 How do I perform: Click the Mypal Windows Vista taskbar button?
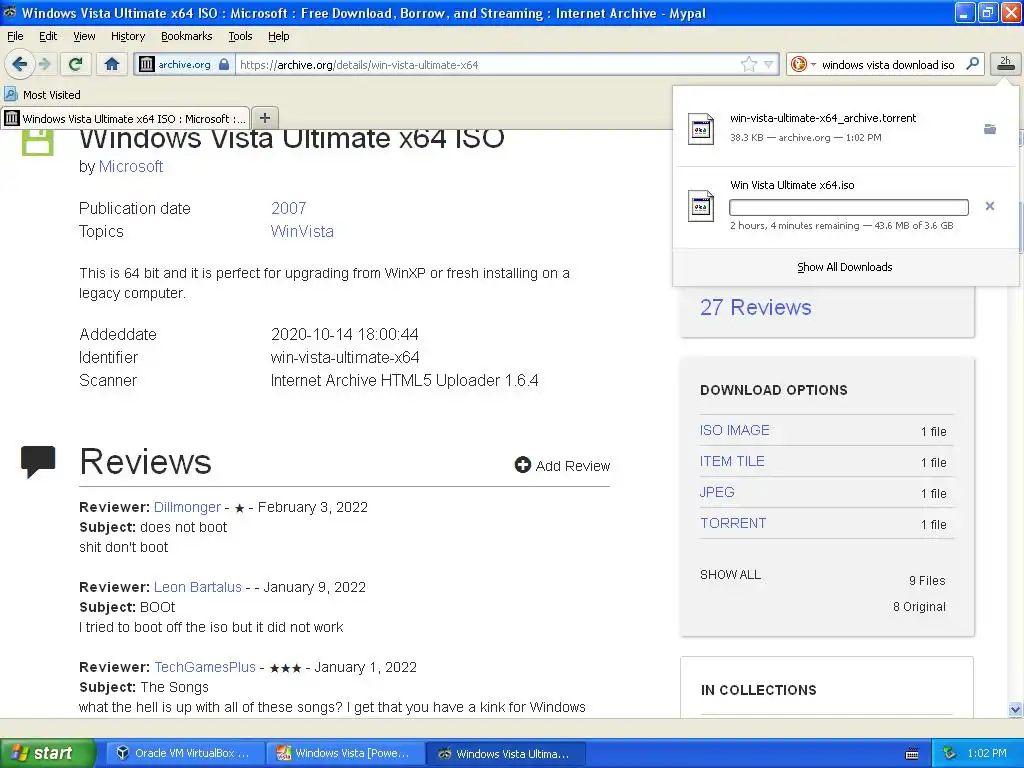click(x=505, y=753)
